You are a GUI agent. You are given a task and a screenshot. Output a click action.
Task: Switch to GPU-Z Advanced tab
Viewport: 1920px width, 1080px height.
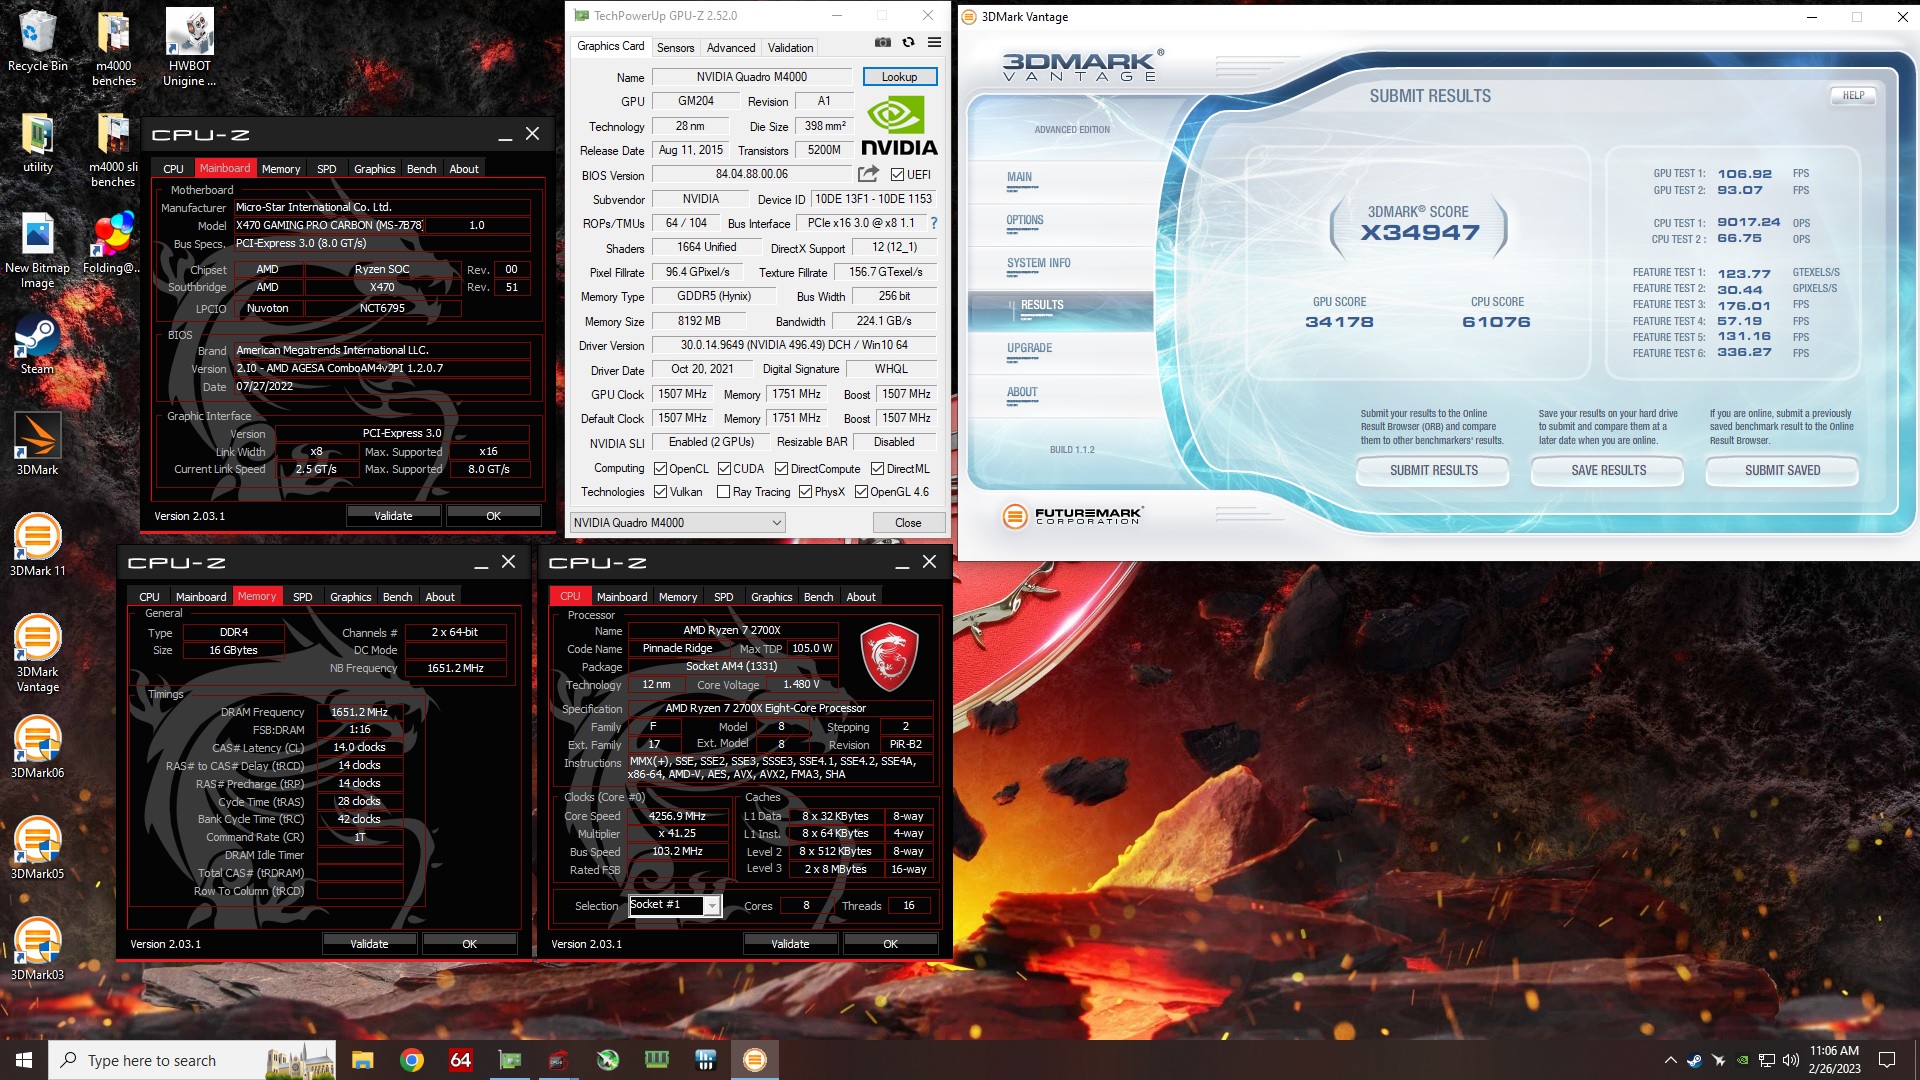click(731, 48)
